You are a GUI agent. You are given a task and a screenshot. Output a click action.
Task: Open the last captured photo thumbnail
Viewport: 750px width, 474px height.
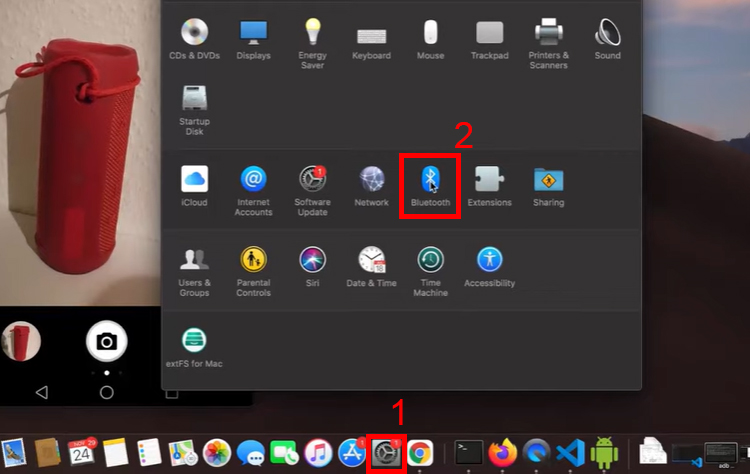pyautogui.click(x=21, y=342)
